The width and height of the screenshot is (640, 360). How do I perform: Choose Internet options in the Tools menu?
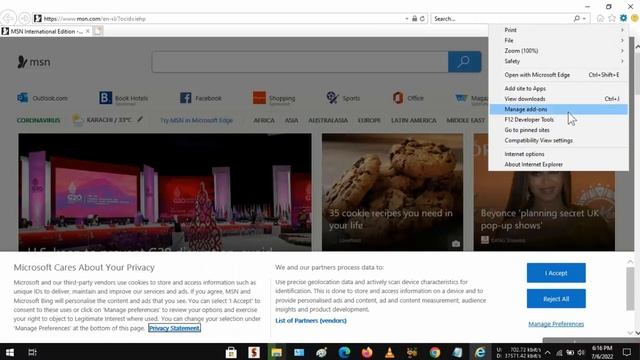tap(558, 154)
